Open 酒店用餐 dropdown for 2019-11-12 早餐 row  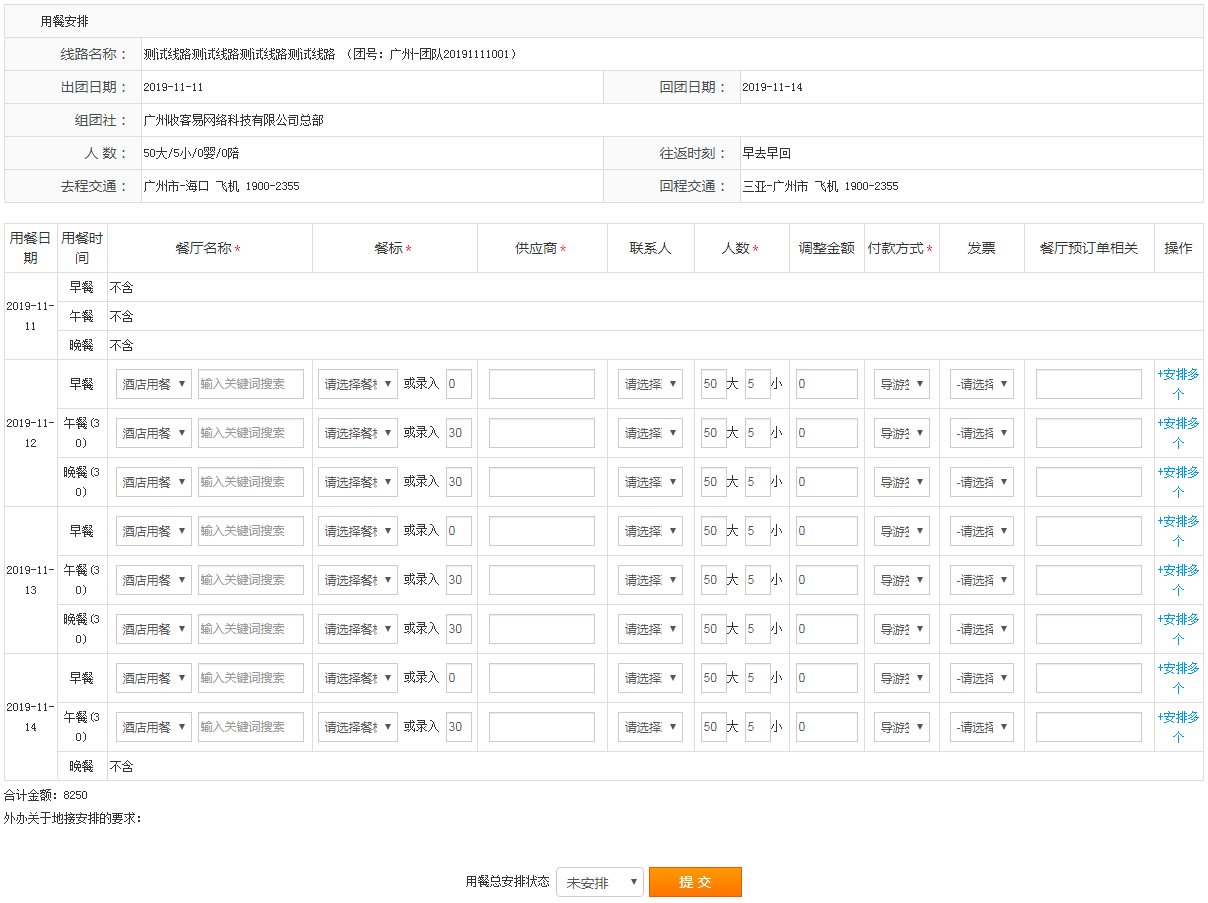(154, 384)
